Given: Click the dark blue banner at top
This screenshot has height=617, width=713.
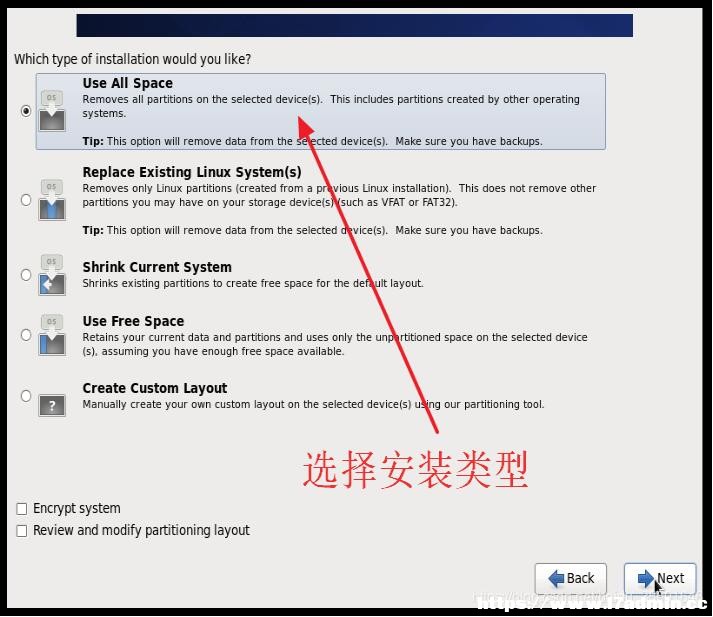Looking at the screenshot, I should 355,25.
